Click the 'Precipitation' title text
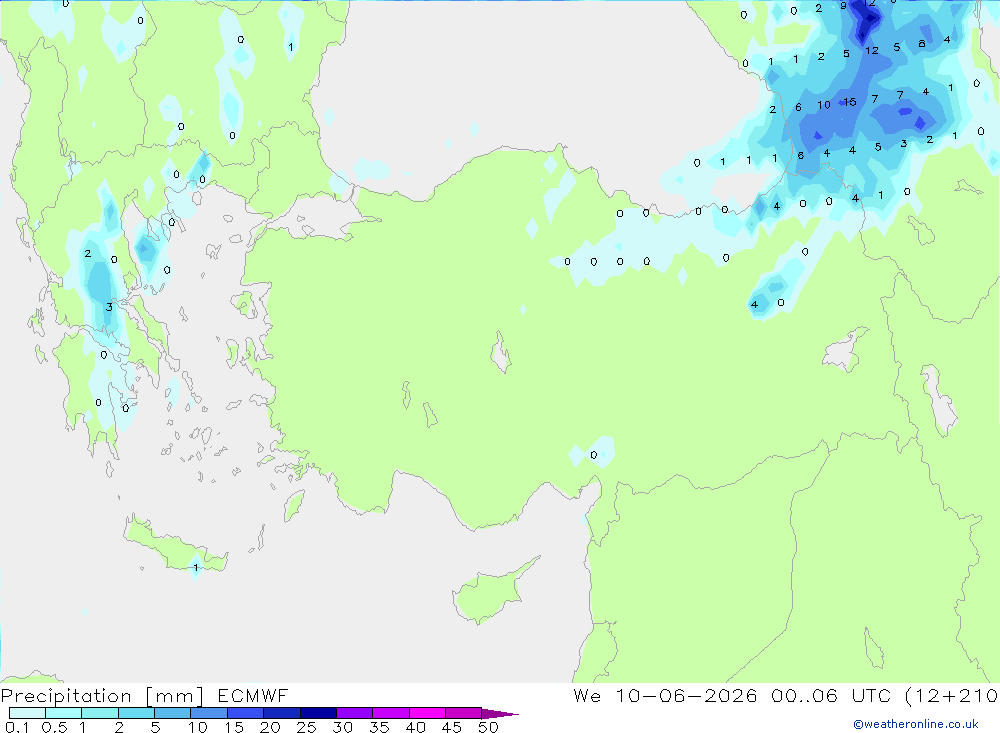The image size is (1000, 733). tap(66, 696)
